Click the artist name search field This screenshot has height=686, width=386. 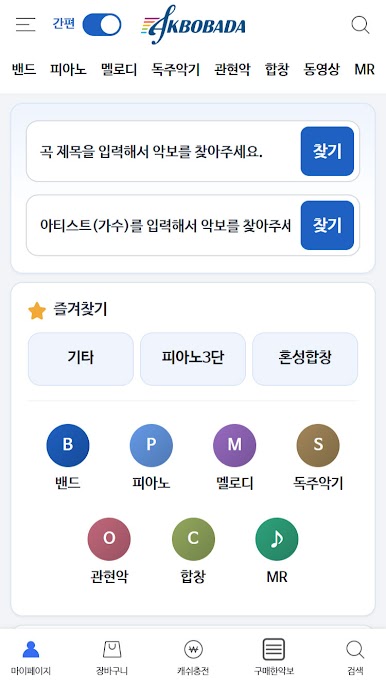tap(164, 225)
